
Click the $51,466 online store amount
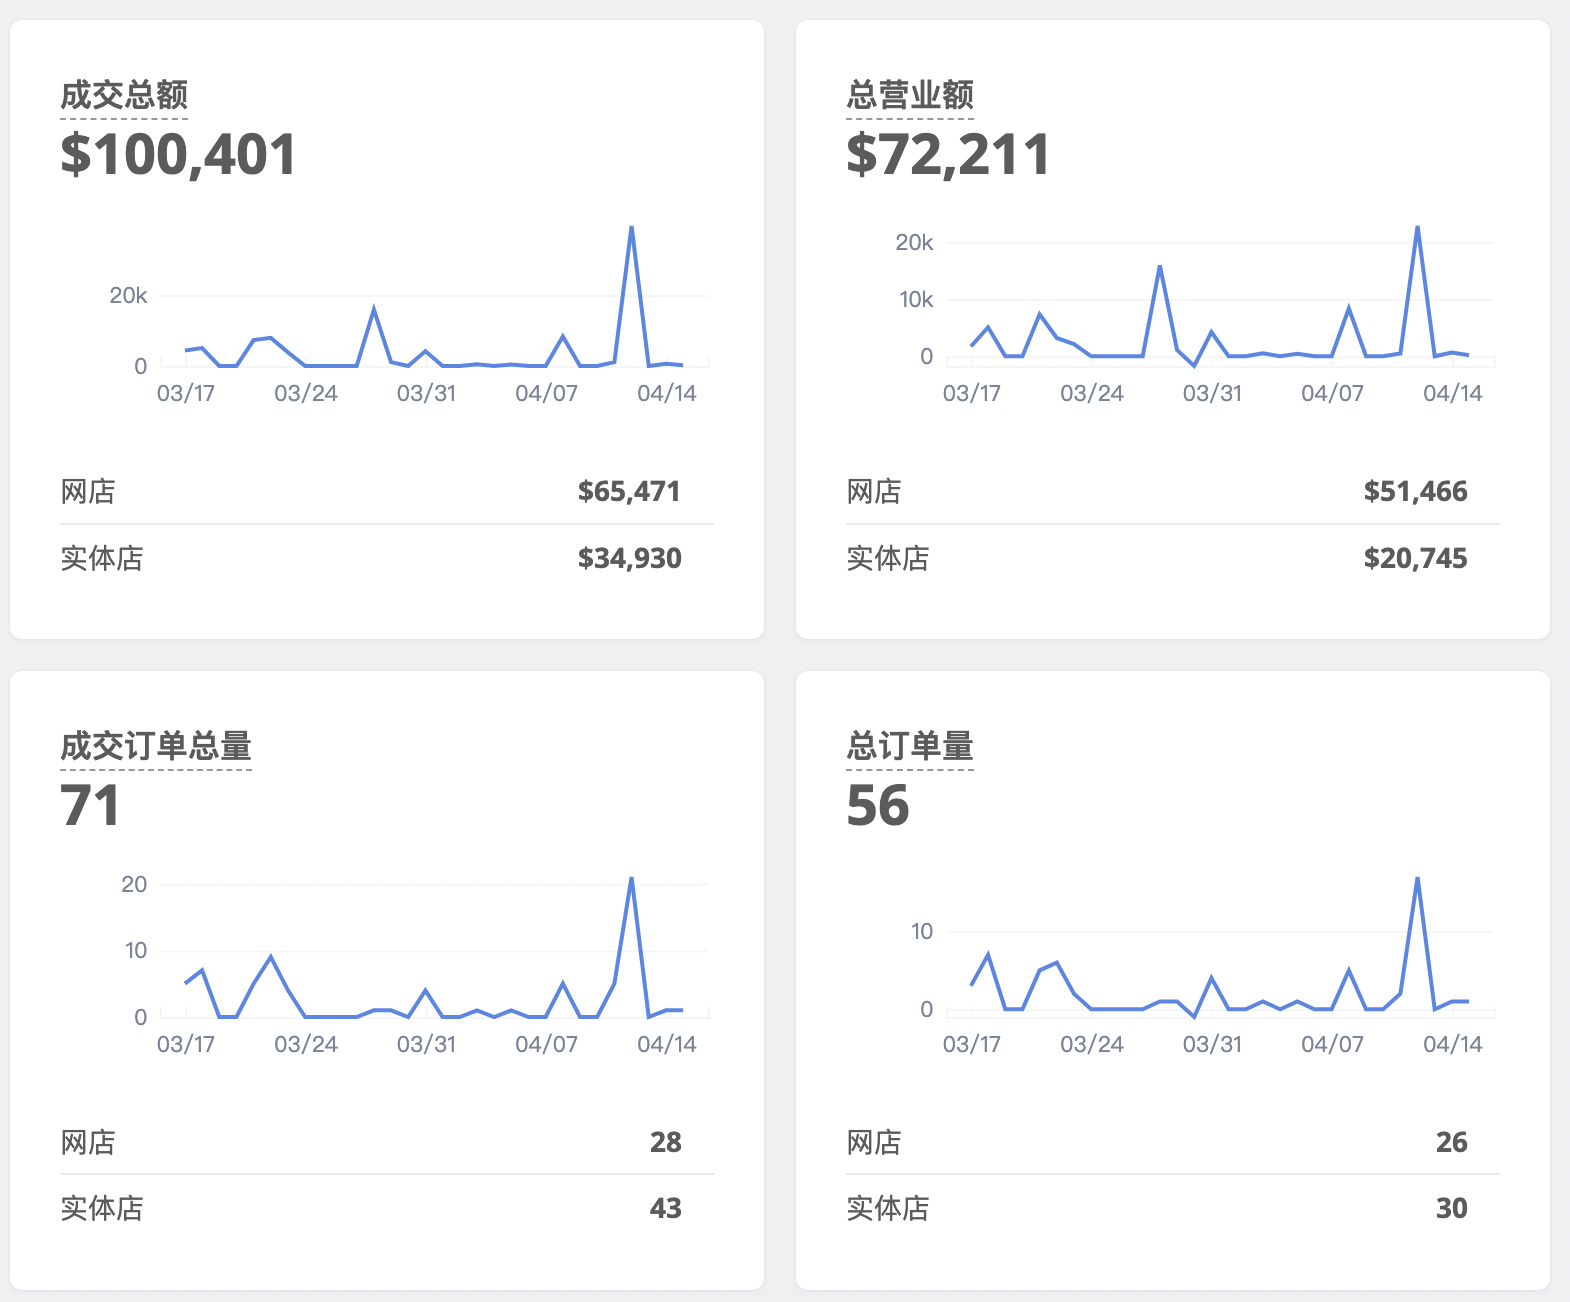coord(1415,492)
